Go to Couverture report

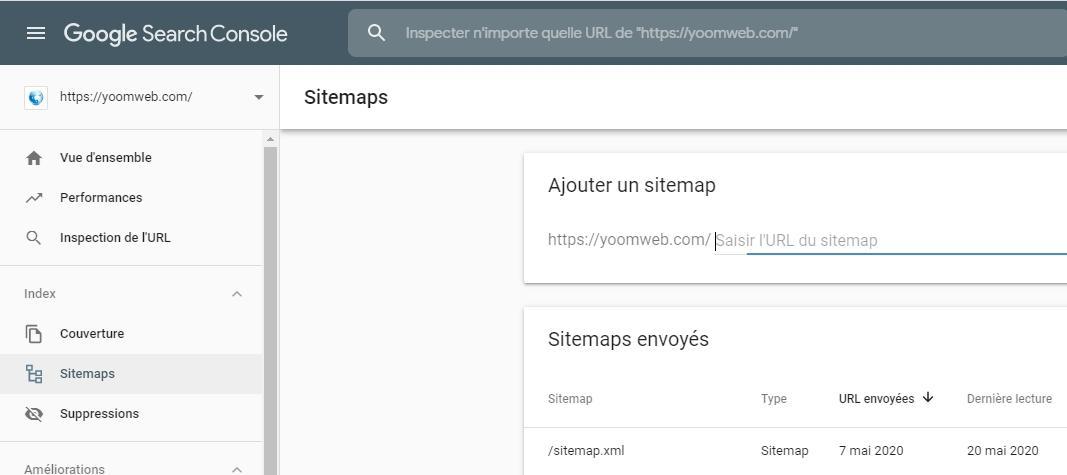[92, 334]
